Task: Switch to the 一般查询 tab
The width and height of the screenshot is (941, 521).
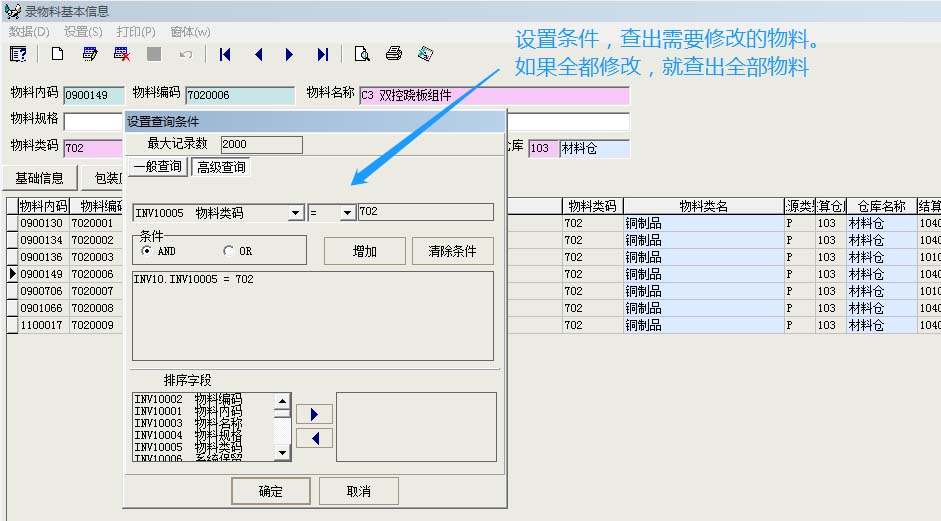Action: pyautogui.click(x=157, y=167)
